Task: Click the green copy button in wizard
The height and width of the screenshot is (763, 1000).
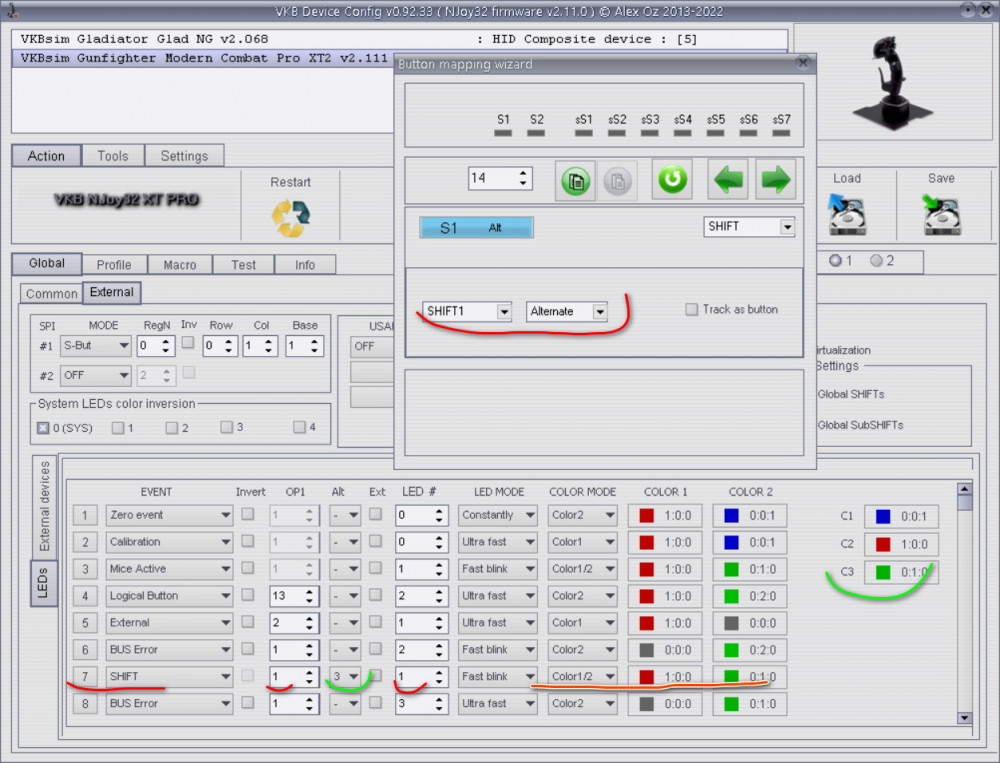Action: pos(575,180)
